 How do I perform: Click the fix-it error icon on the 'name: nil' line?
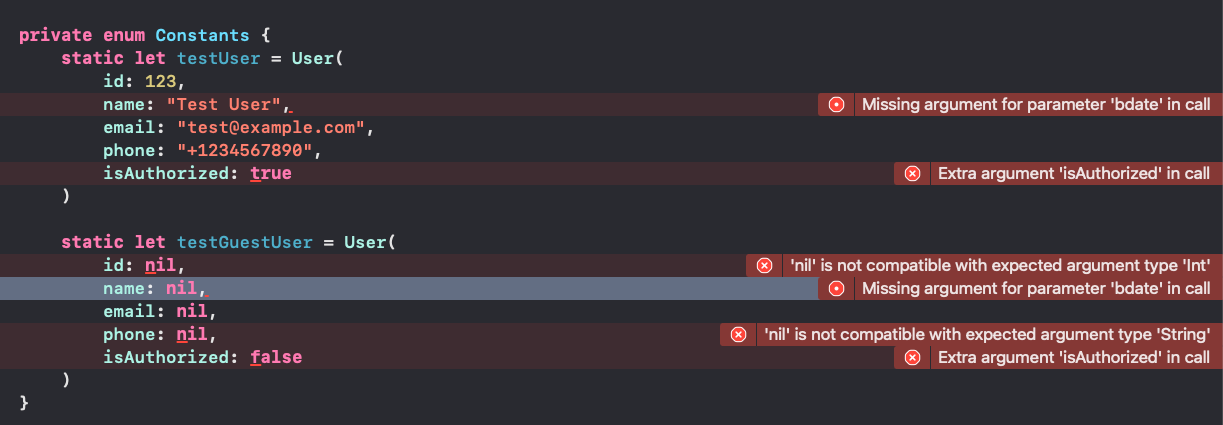[x=836, y=289]
